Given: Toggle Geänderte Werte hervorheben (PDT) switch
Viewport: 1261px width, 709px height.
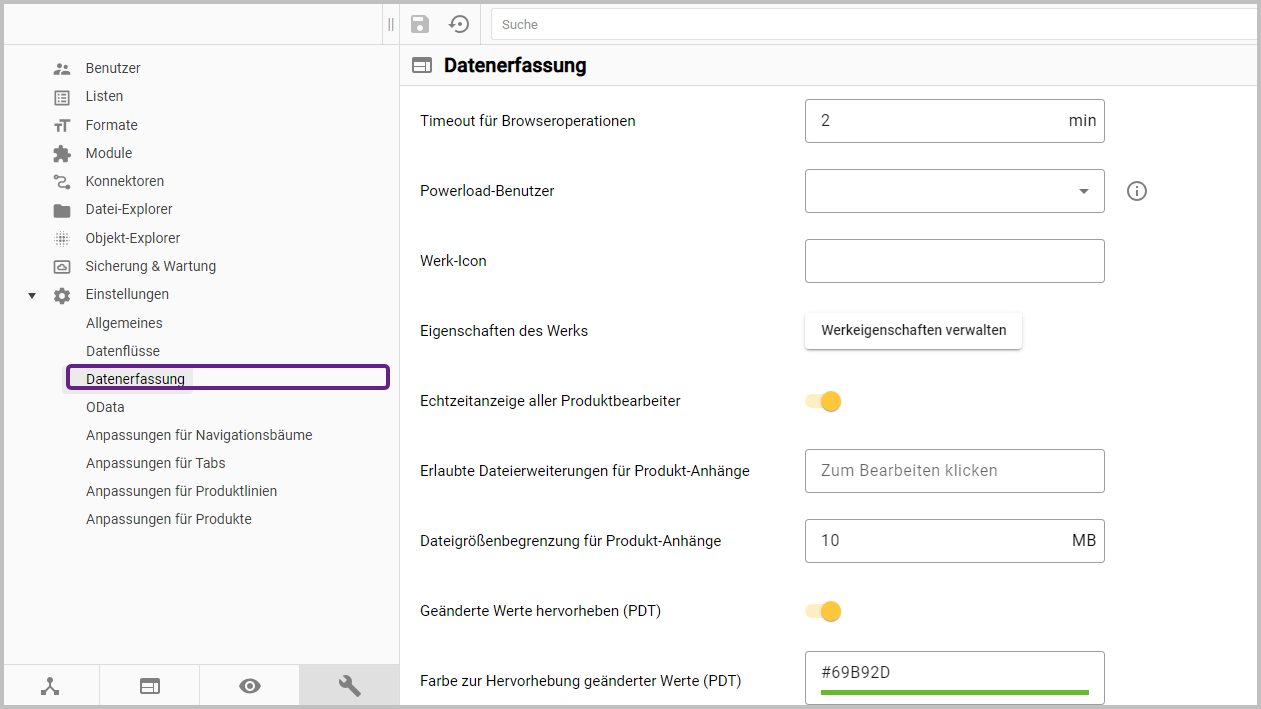Looking at the screenshot, I should coord(823,611).
